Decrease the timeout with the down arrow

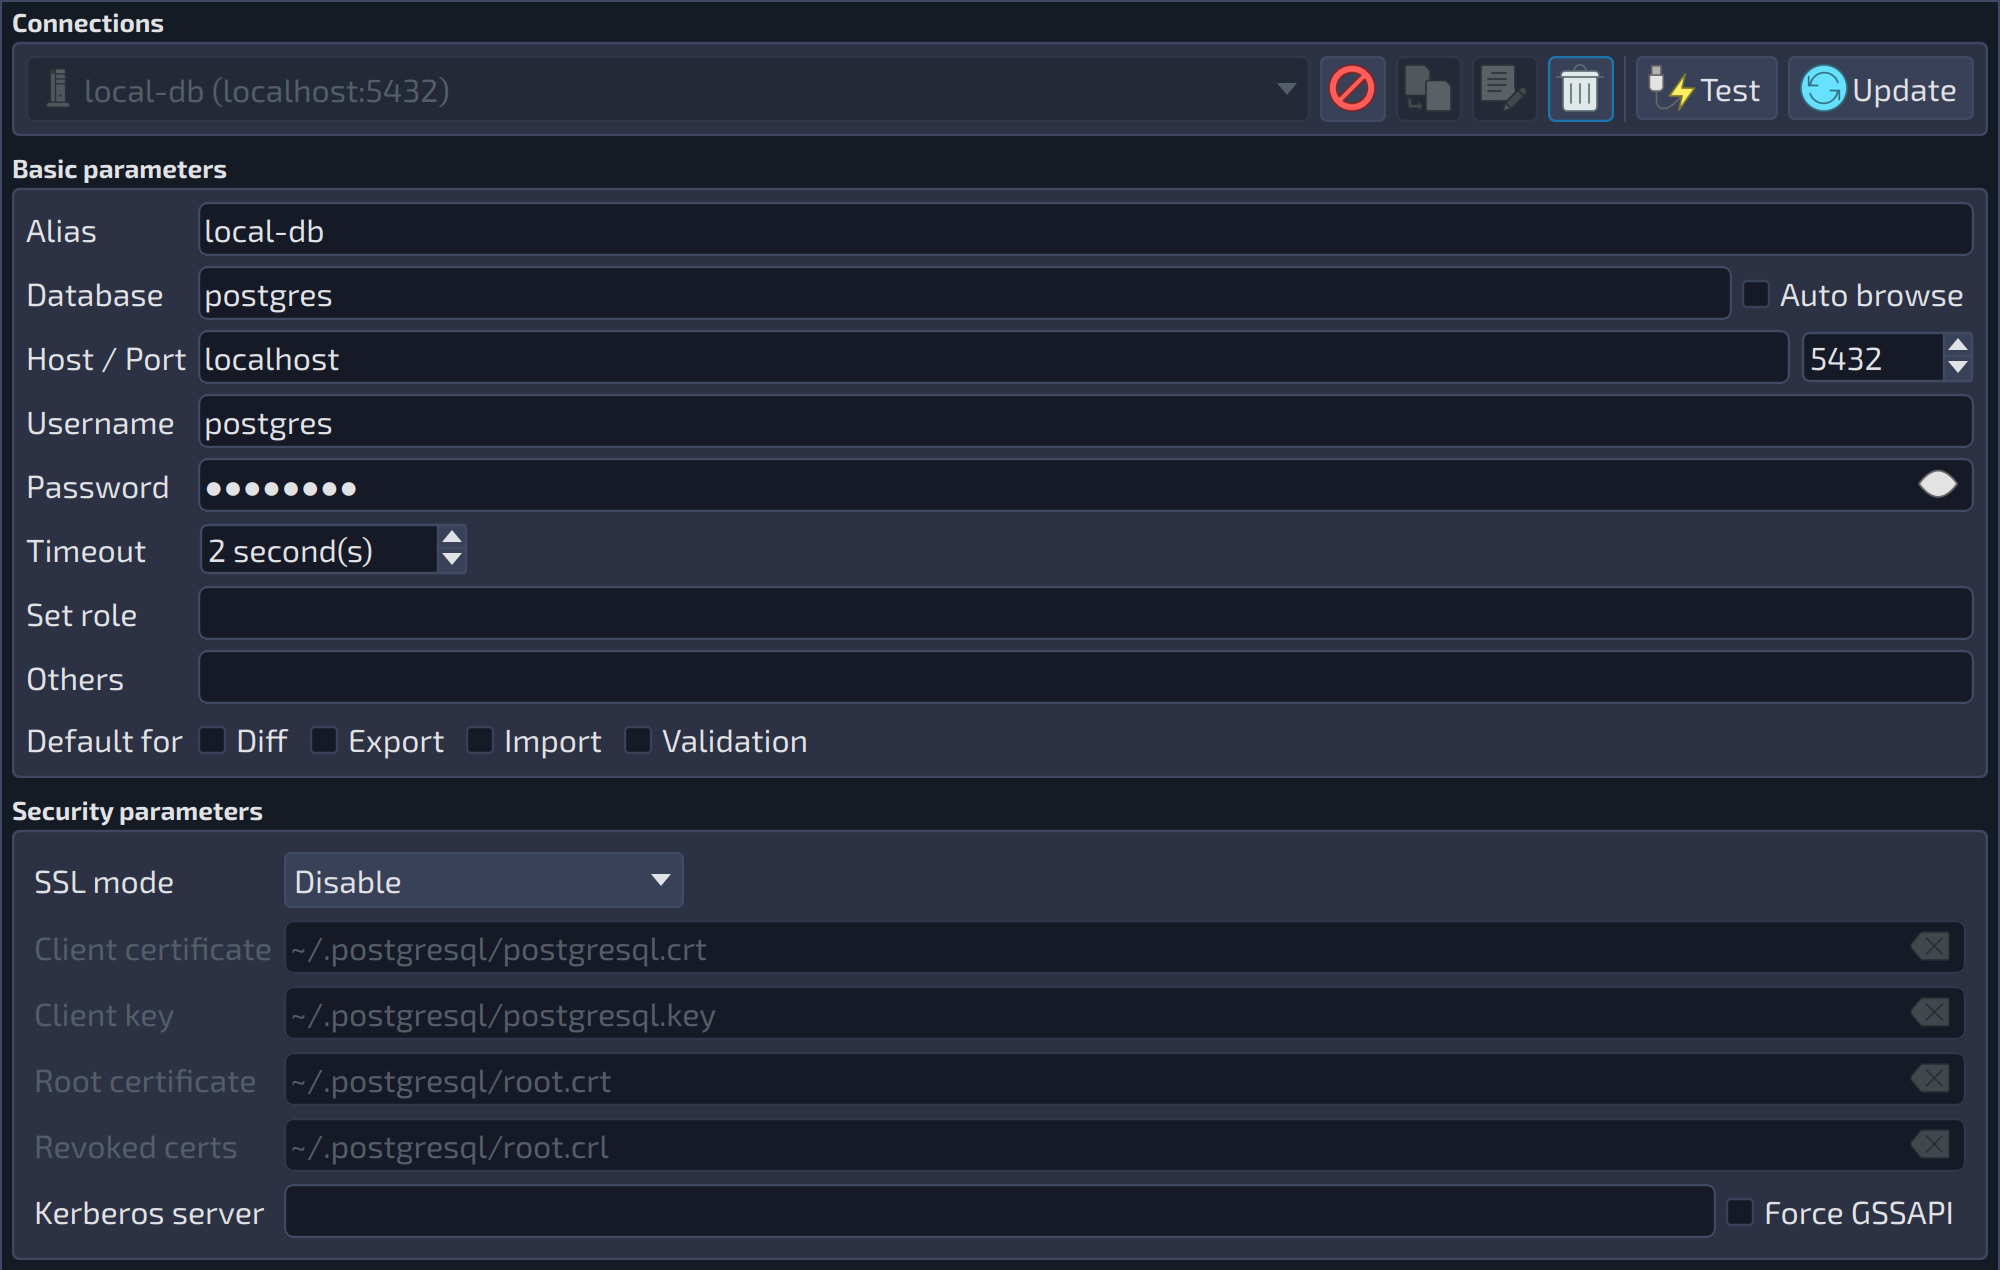(x=452, y=561)
